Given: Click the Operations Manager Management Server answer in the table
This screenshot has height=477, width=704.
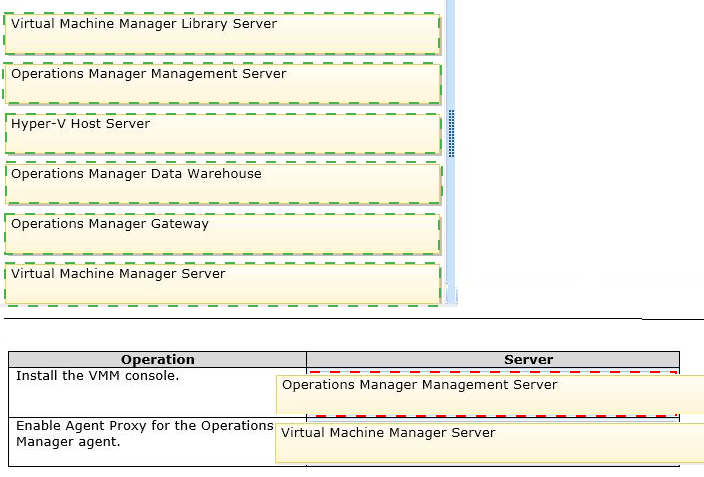Looking at the screenshot, I should 489,394.
